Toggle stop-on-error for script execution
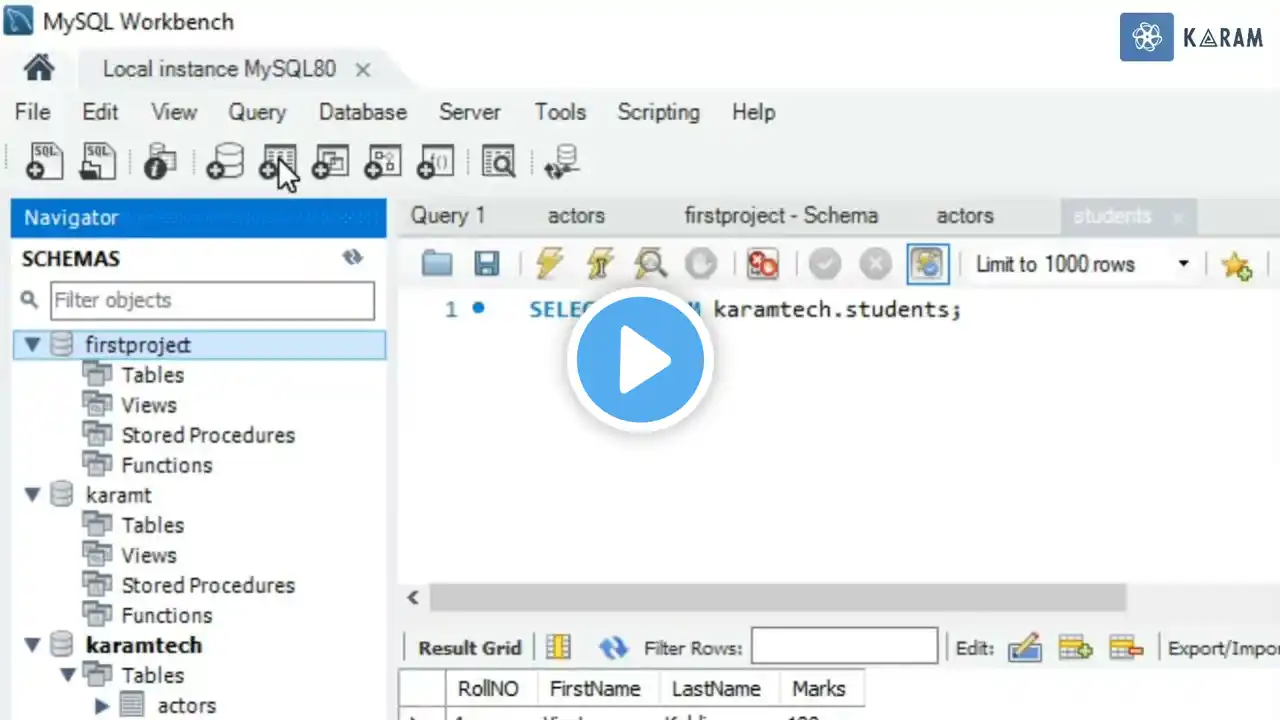The height and width of the screenshot is (720, 1280). (763, 264)
